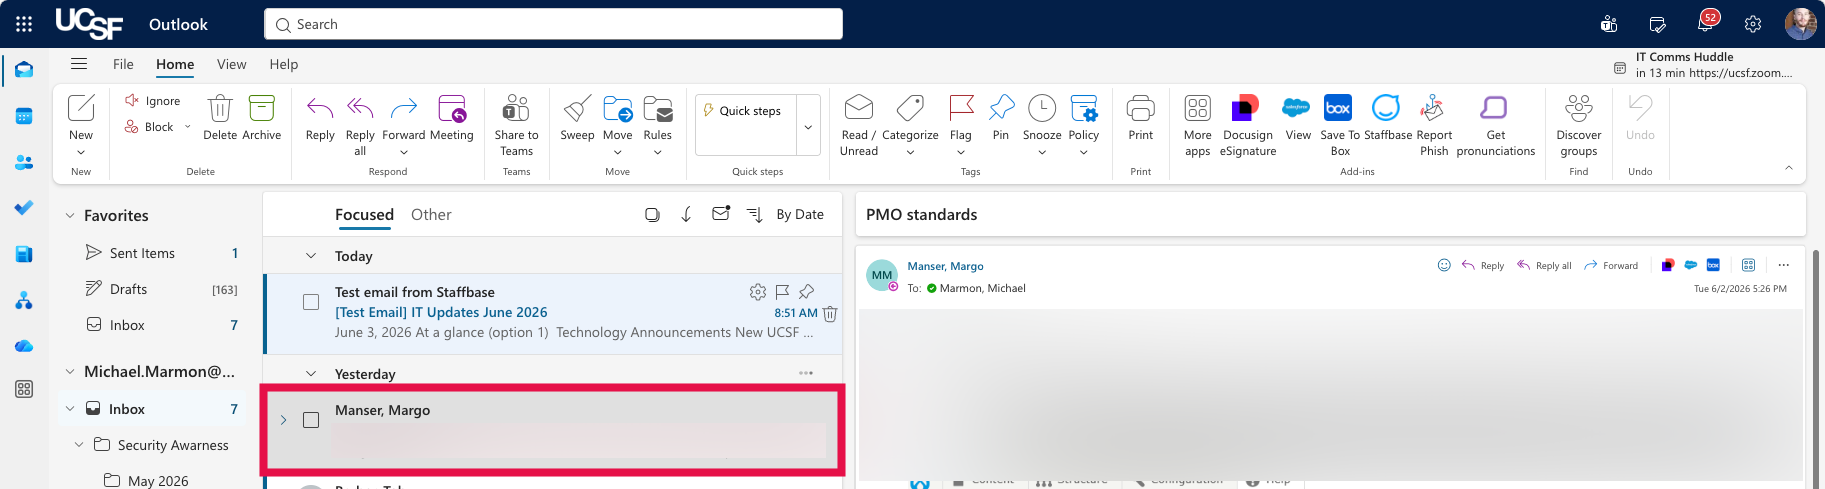Open Docusign eSignature add-in
The image size is (1825, 489).
click(1247, 125)
